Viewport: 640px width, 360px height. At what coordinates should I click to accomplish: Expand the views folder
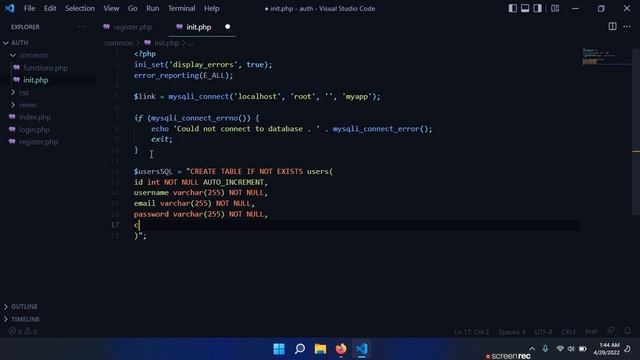(x=13, y=105)
